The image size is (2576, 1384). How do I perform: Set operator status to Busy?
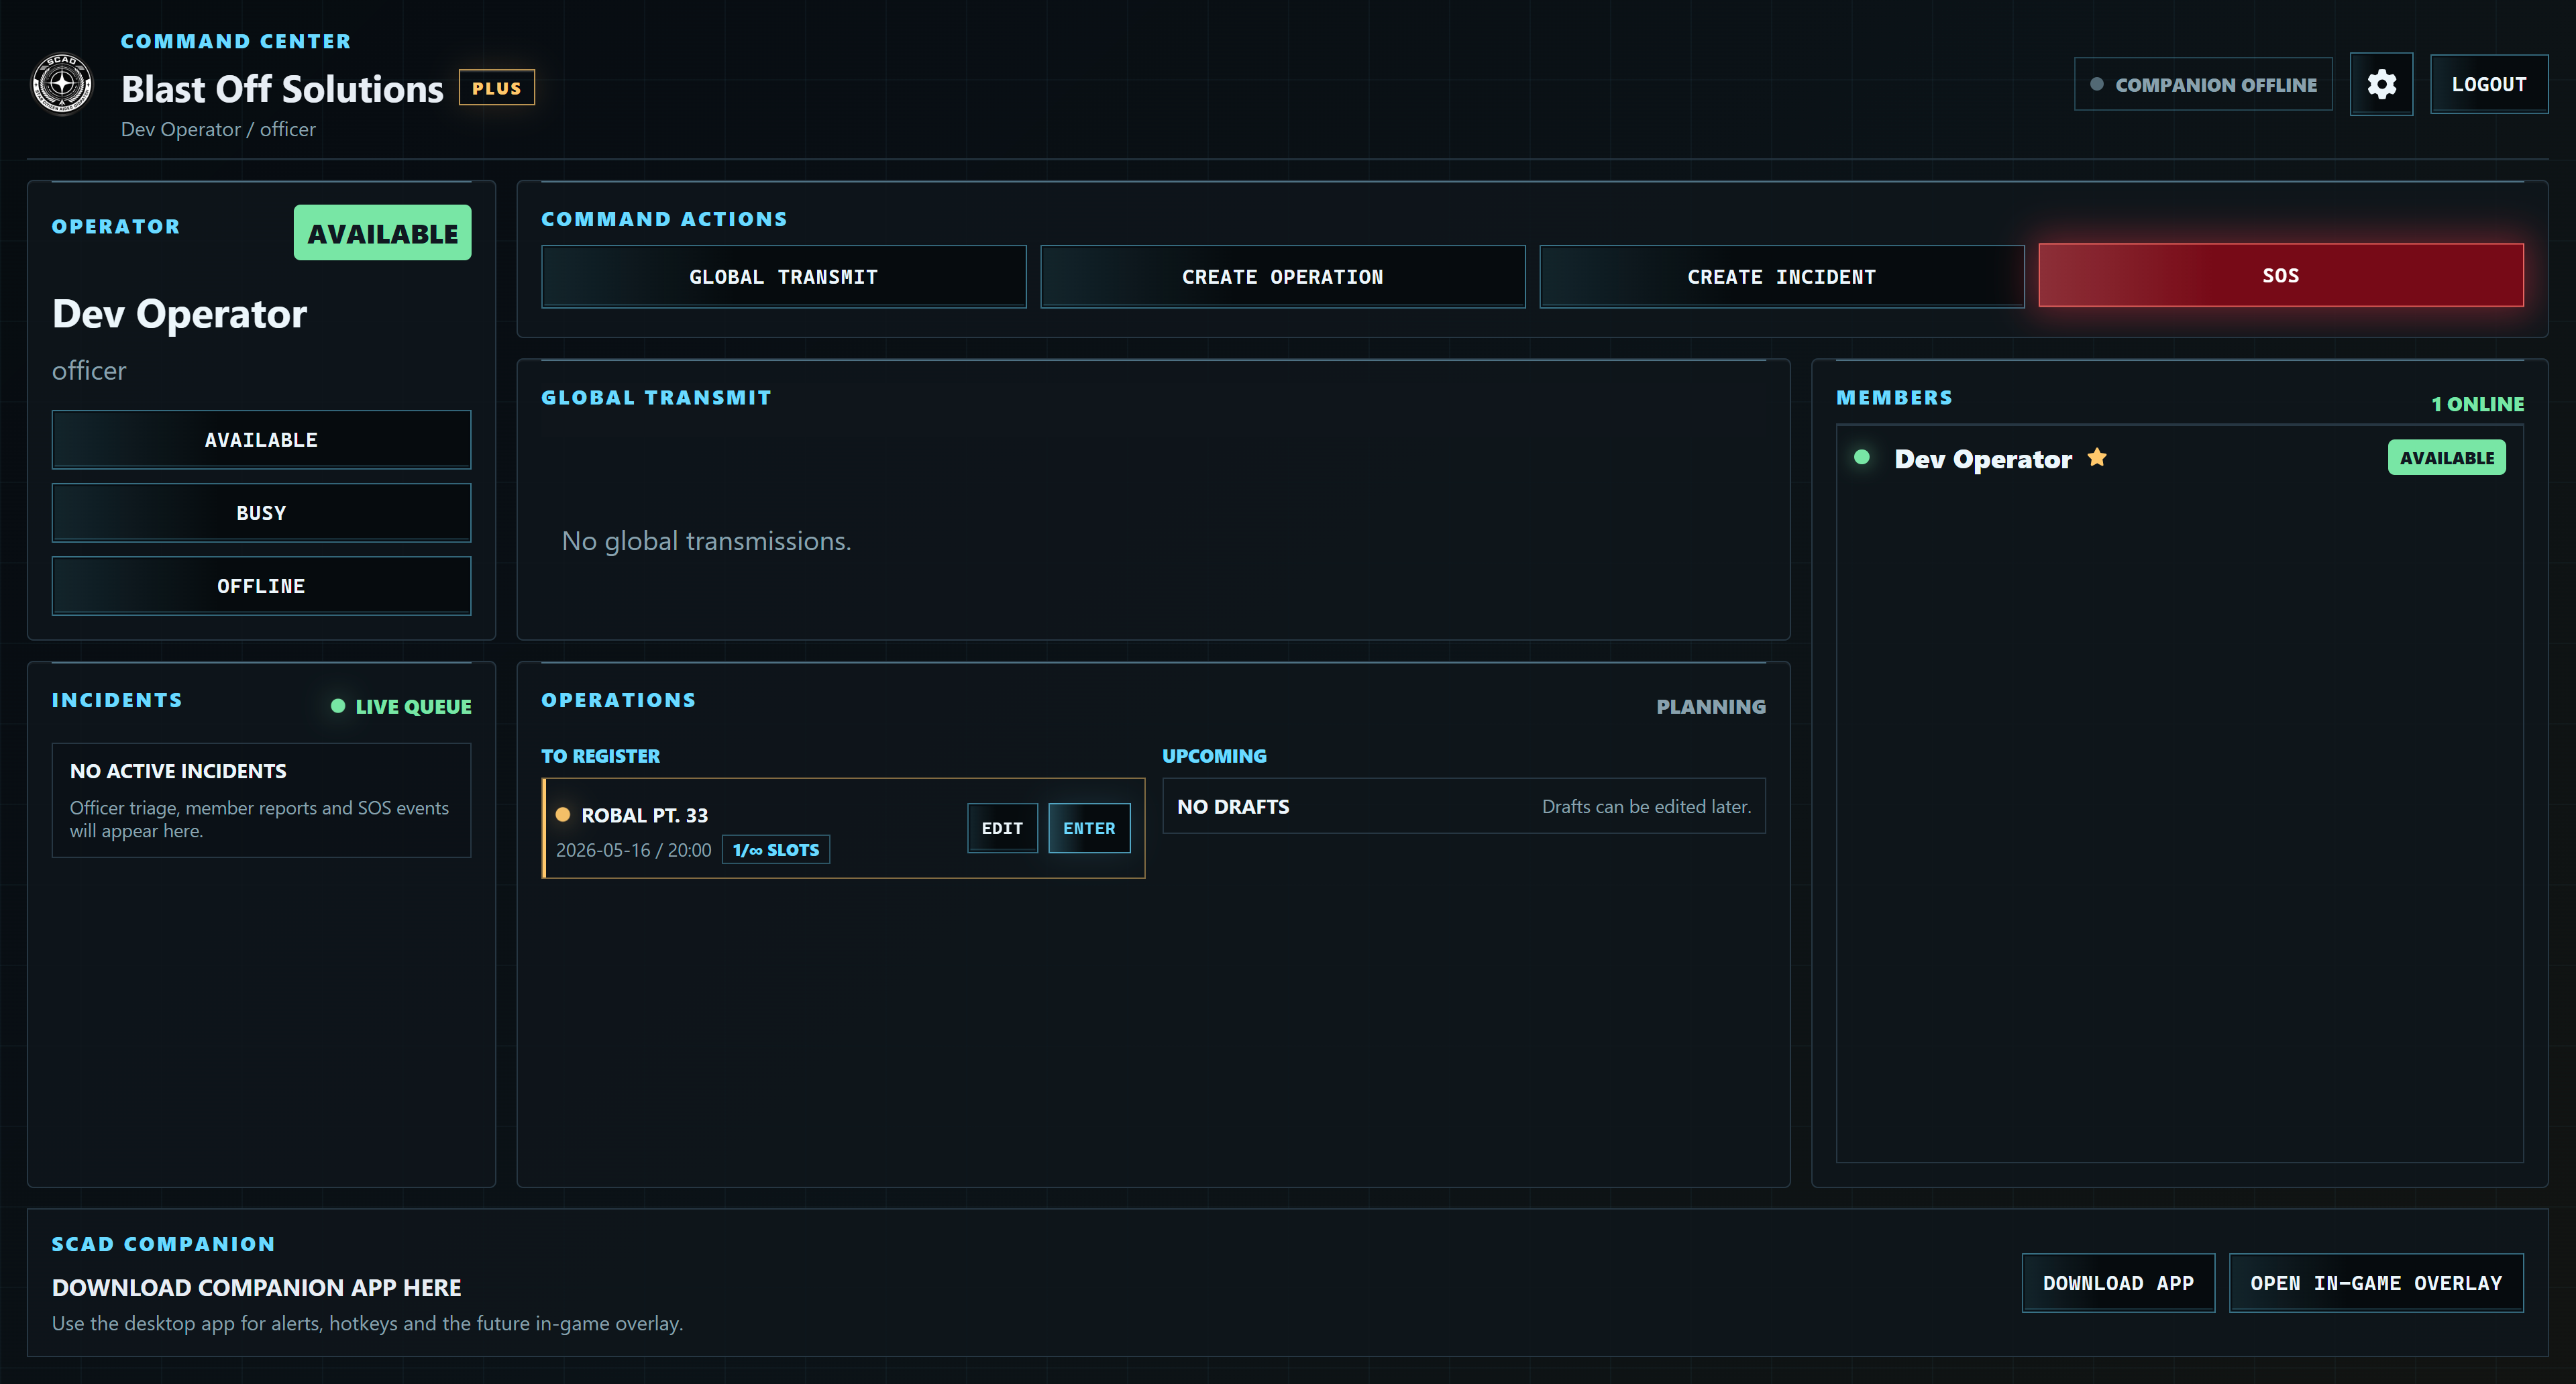261,513
